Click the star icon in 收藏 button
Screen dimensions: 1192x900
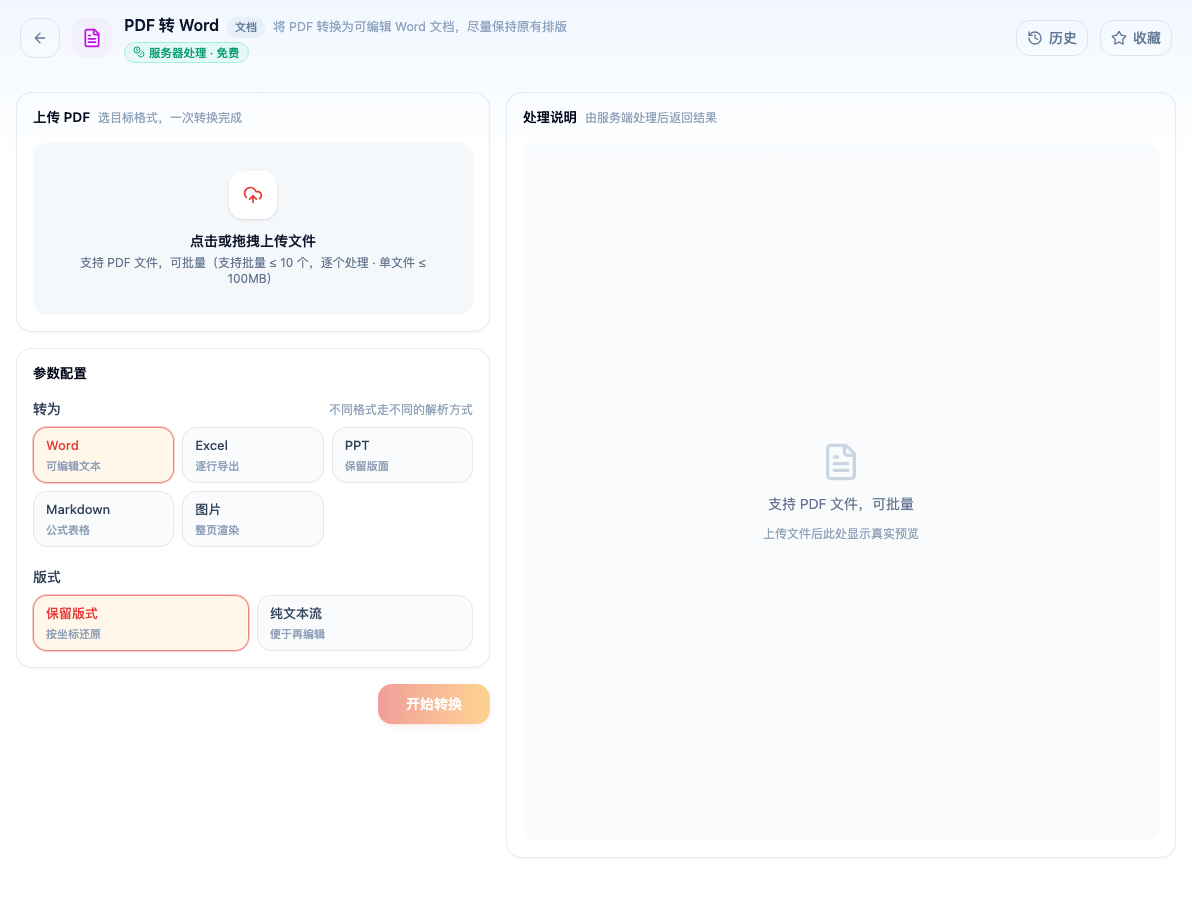[1119, 38]
